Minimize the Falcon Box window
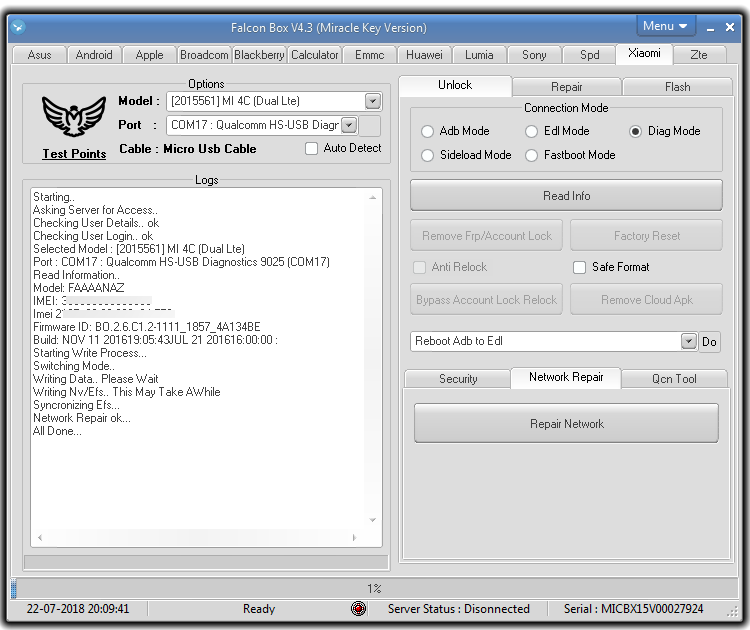Screen dimensions: 750x630 tap(710, 28)
